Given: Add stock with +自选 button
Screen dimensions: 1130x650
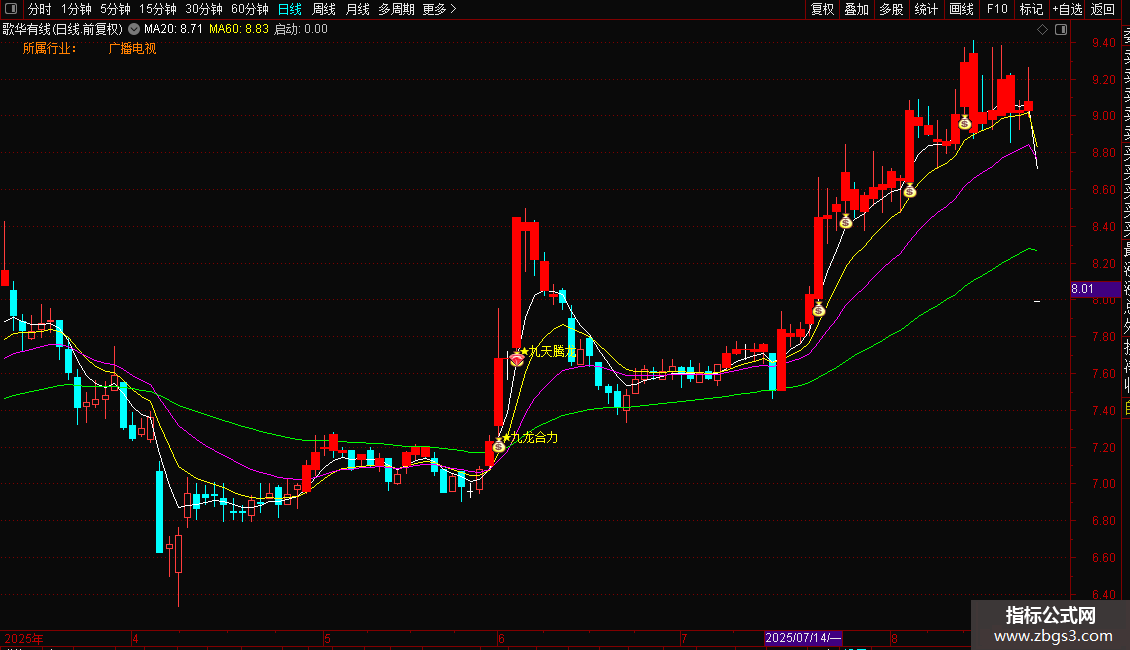Looking at the screenshot, I should (1067, 9).
